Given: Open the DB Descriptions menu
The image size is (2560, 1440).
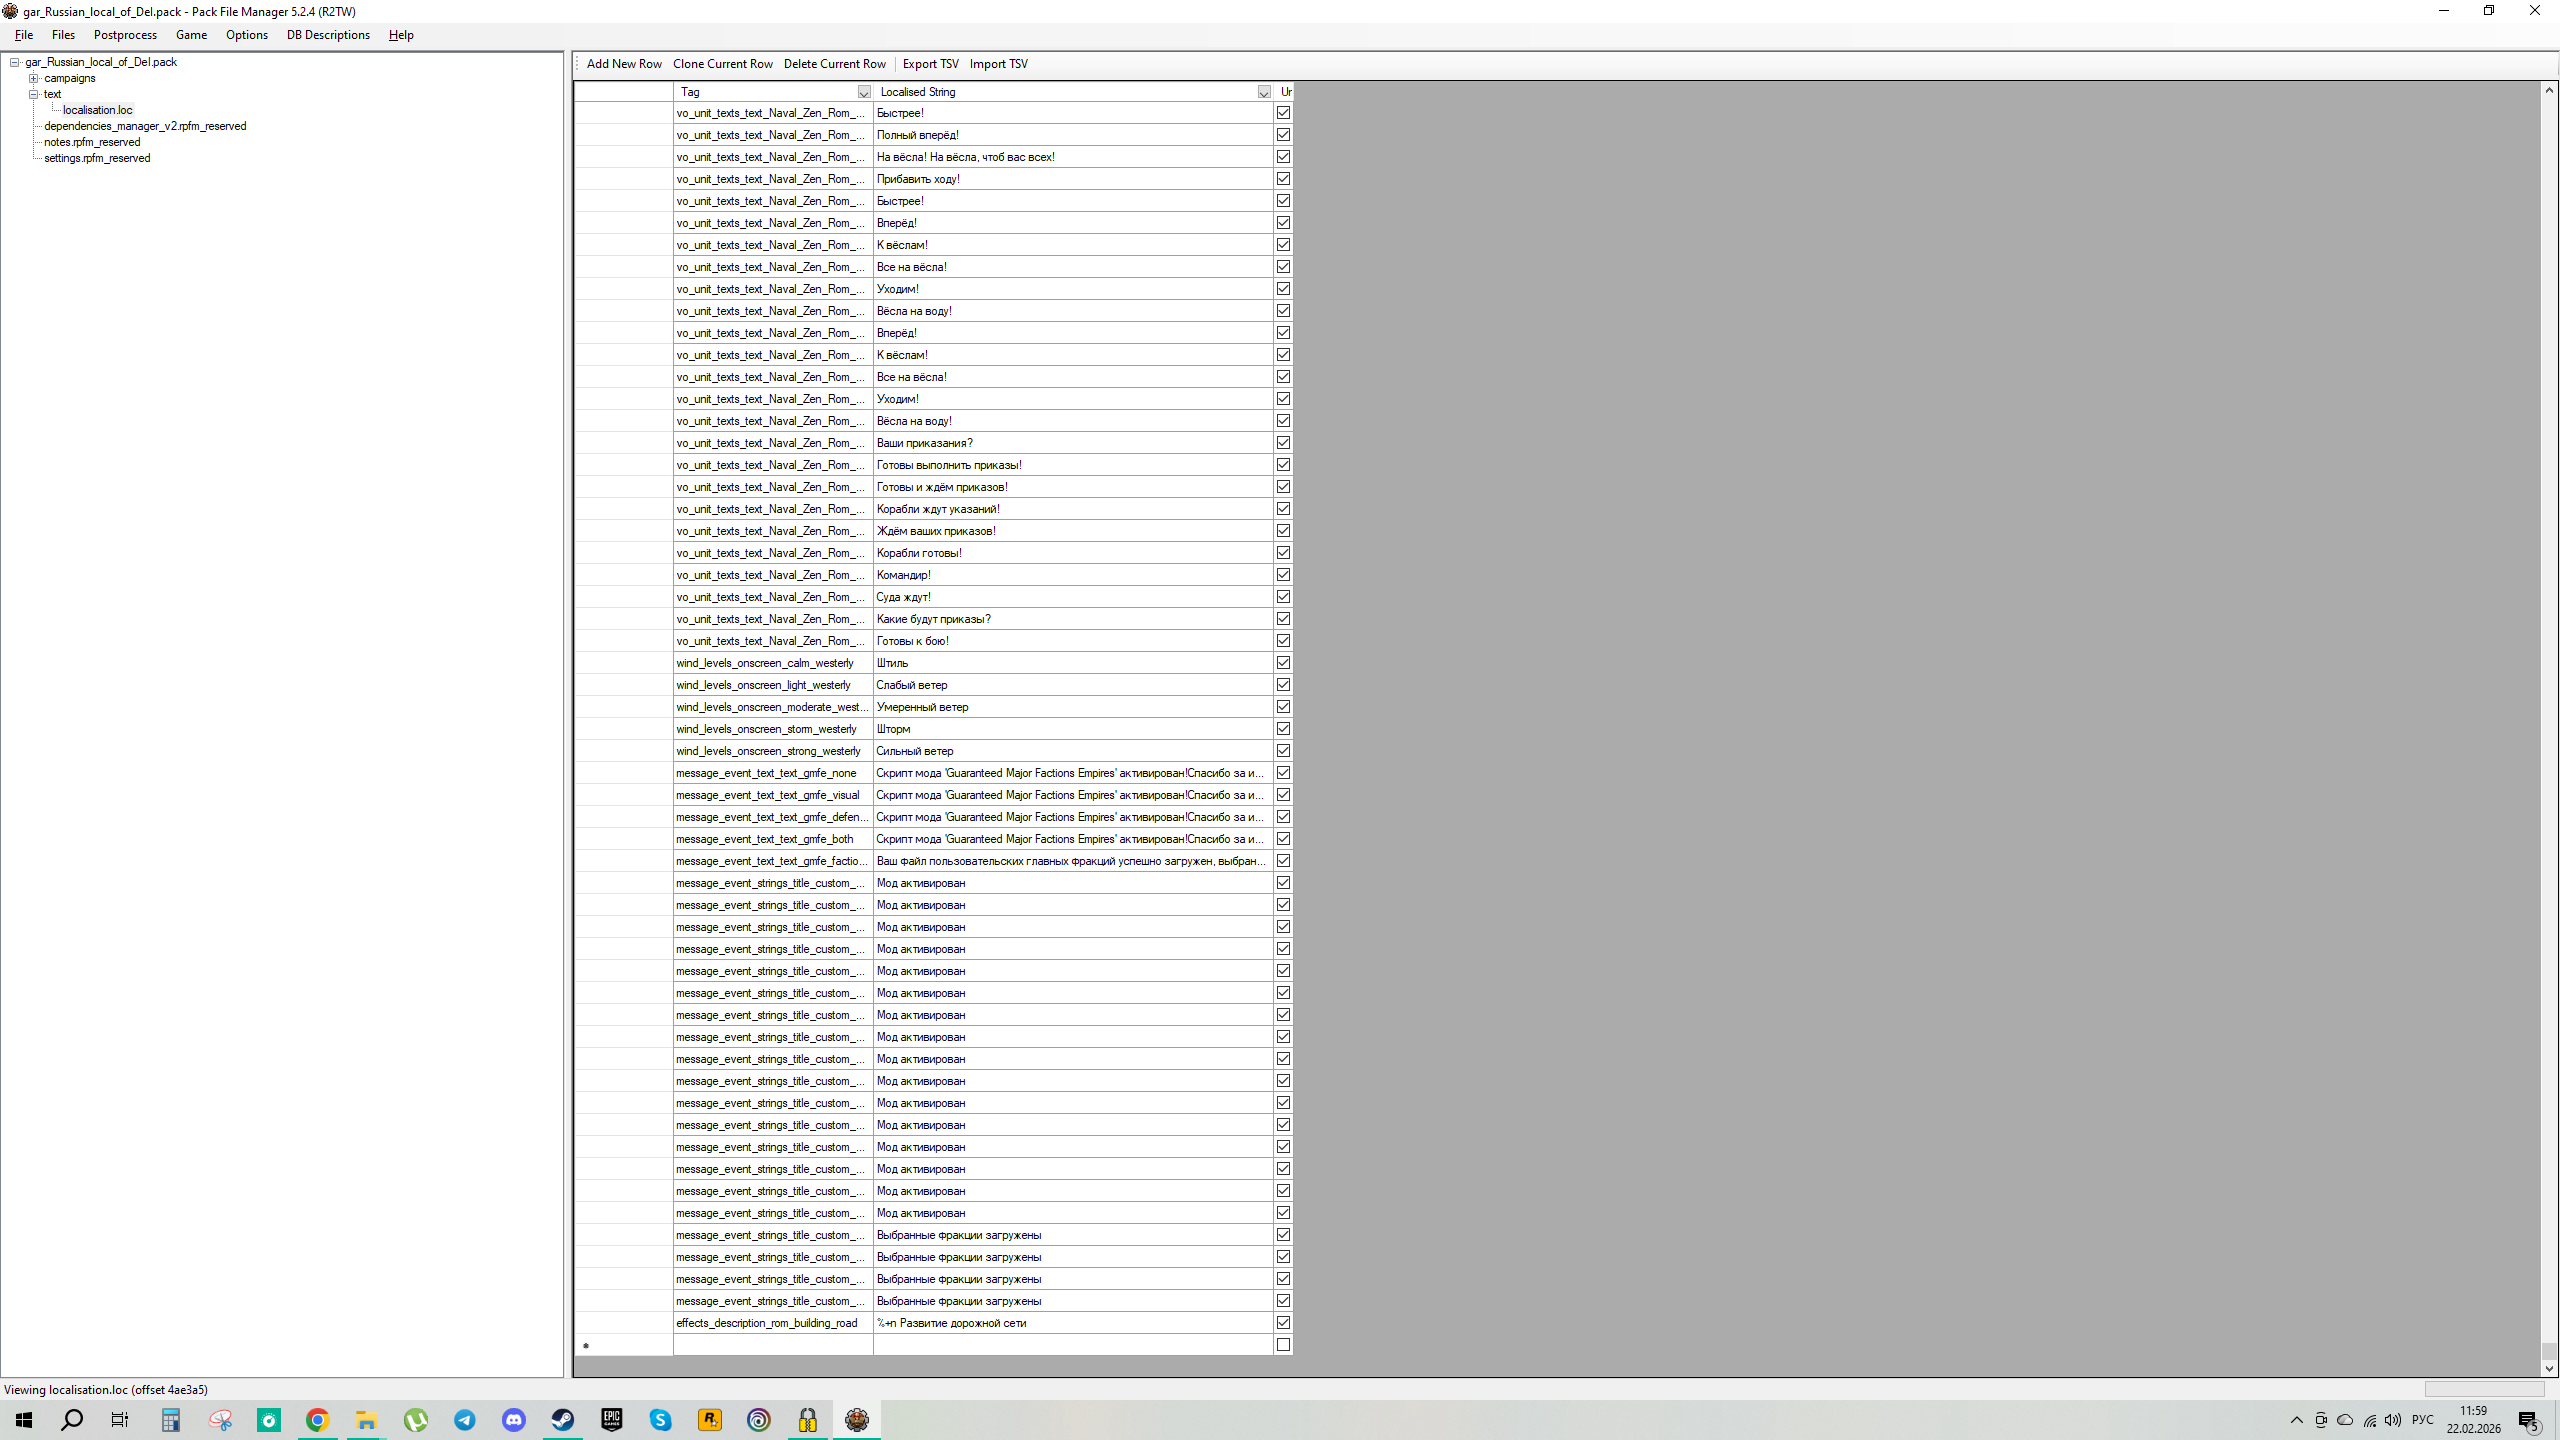Looking at the screenshot, I should coord(328,35).
